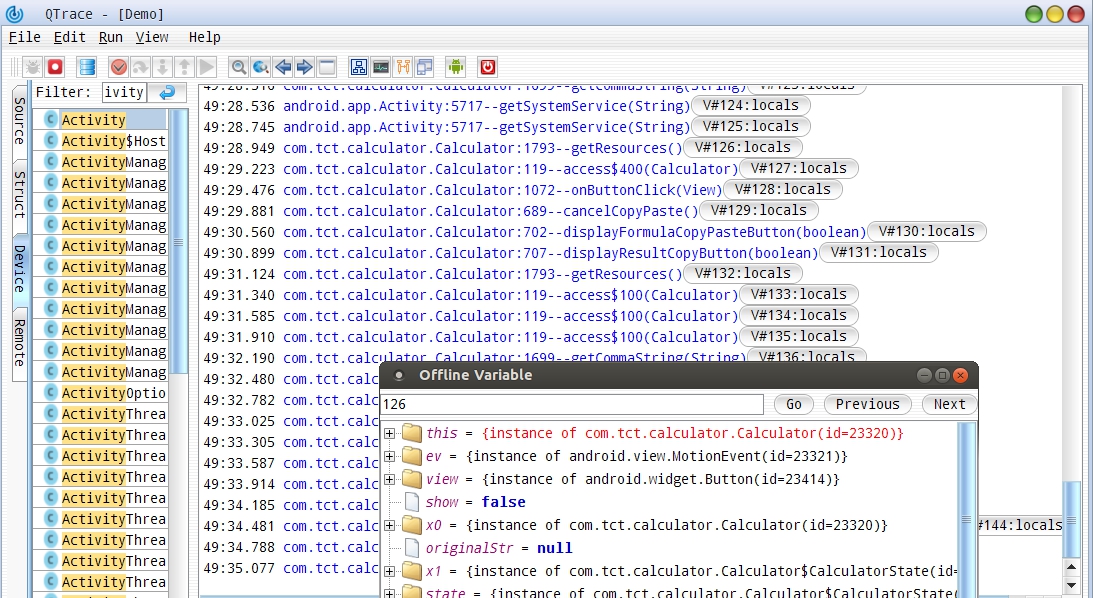1093x598 pixels.
Task: Select the Android device icon on toolbar
Action: pos(455,67)
